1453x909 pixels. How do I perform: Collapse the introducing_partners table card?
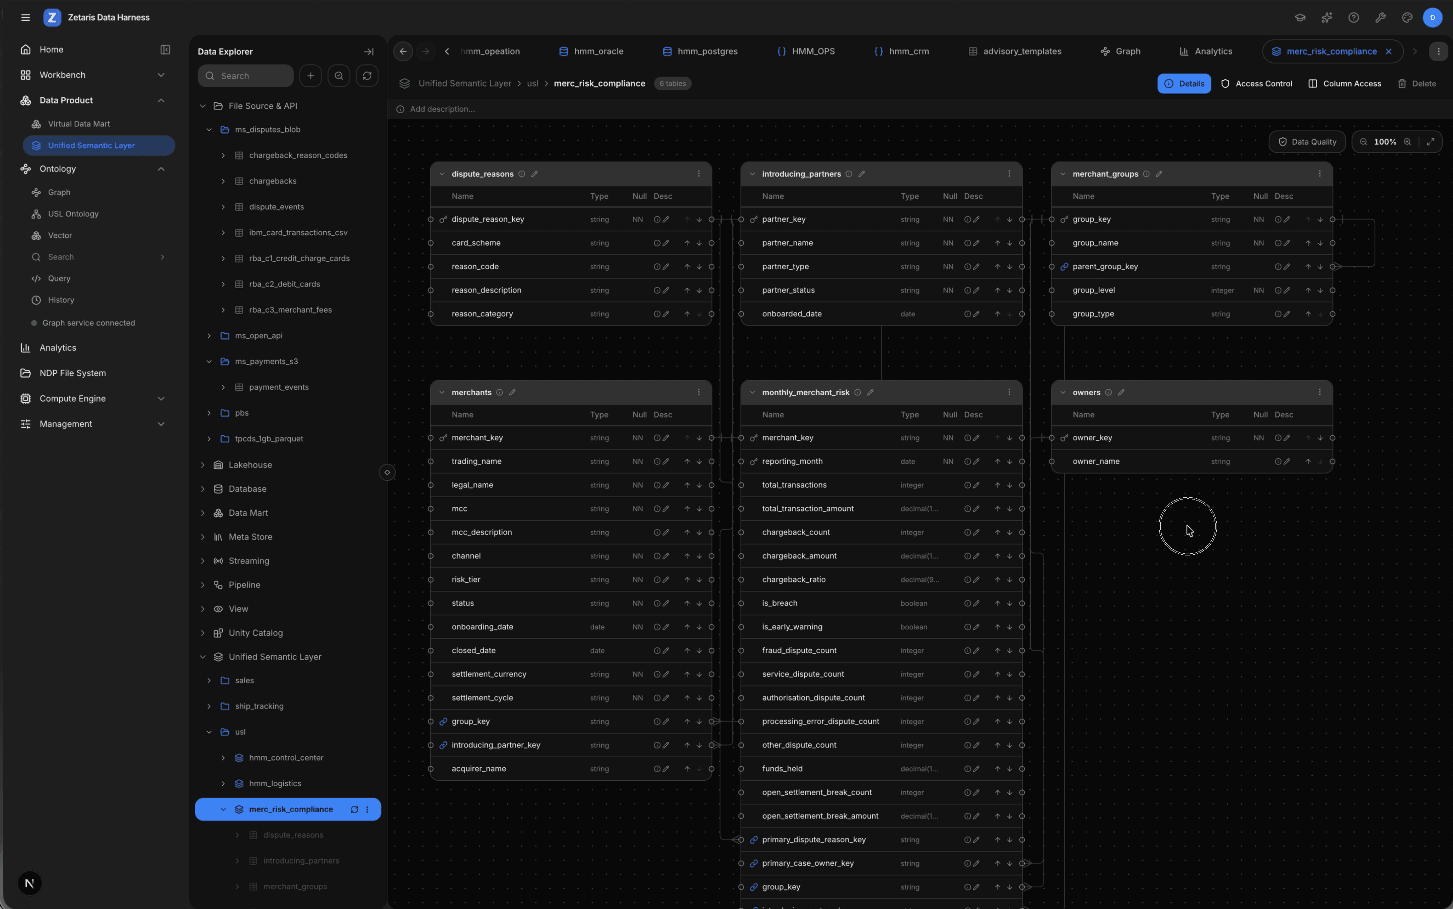(x=752, y=174)
